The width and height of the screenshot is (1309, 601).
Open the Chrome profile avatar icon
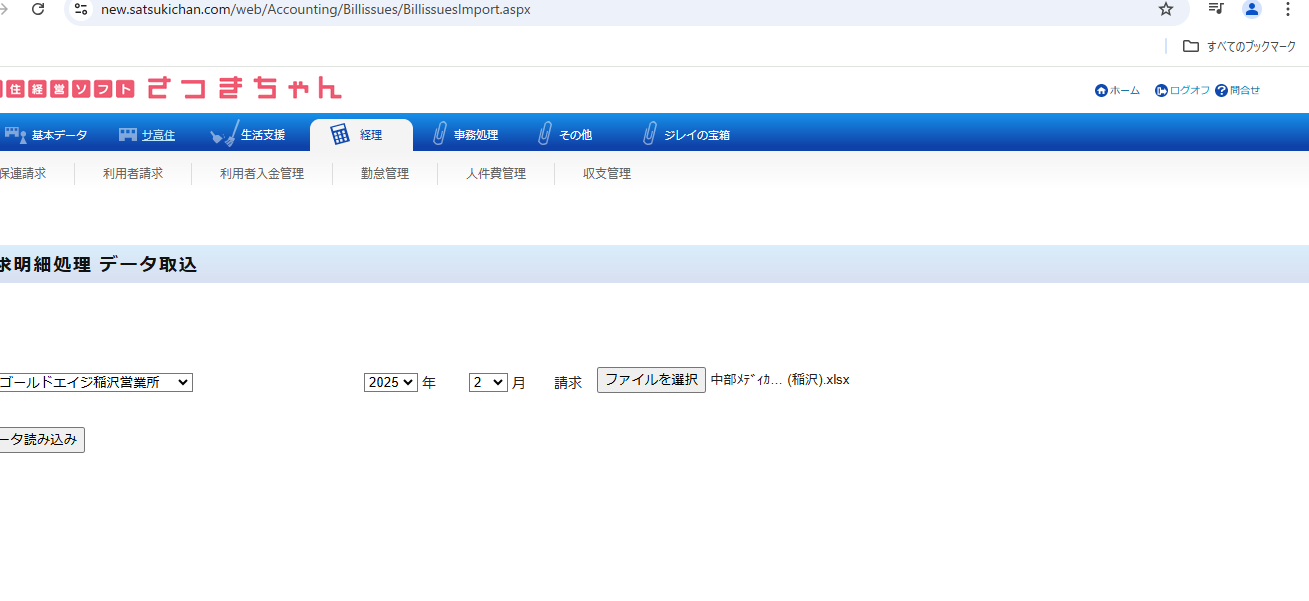point(1251,9)
